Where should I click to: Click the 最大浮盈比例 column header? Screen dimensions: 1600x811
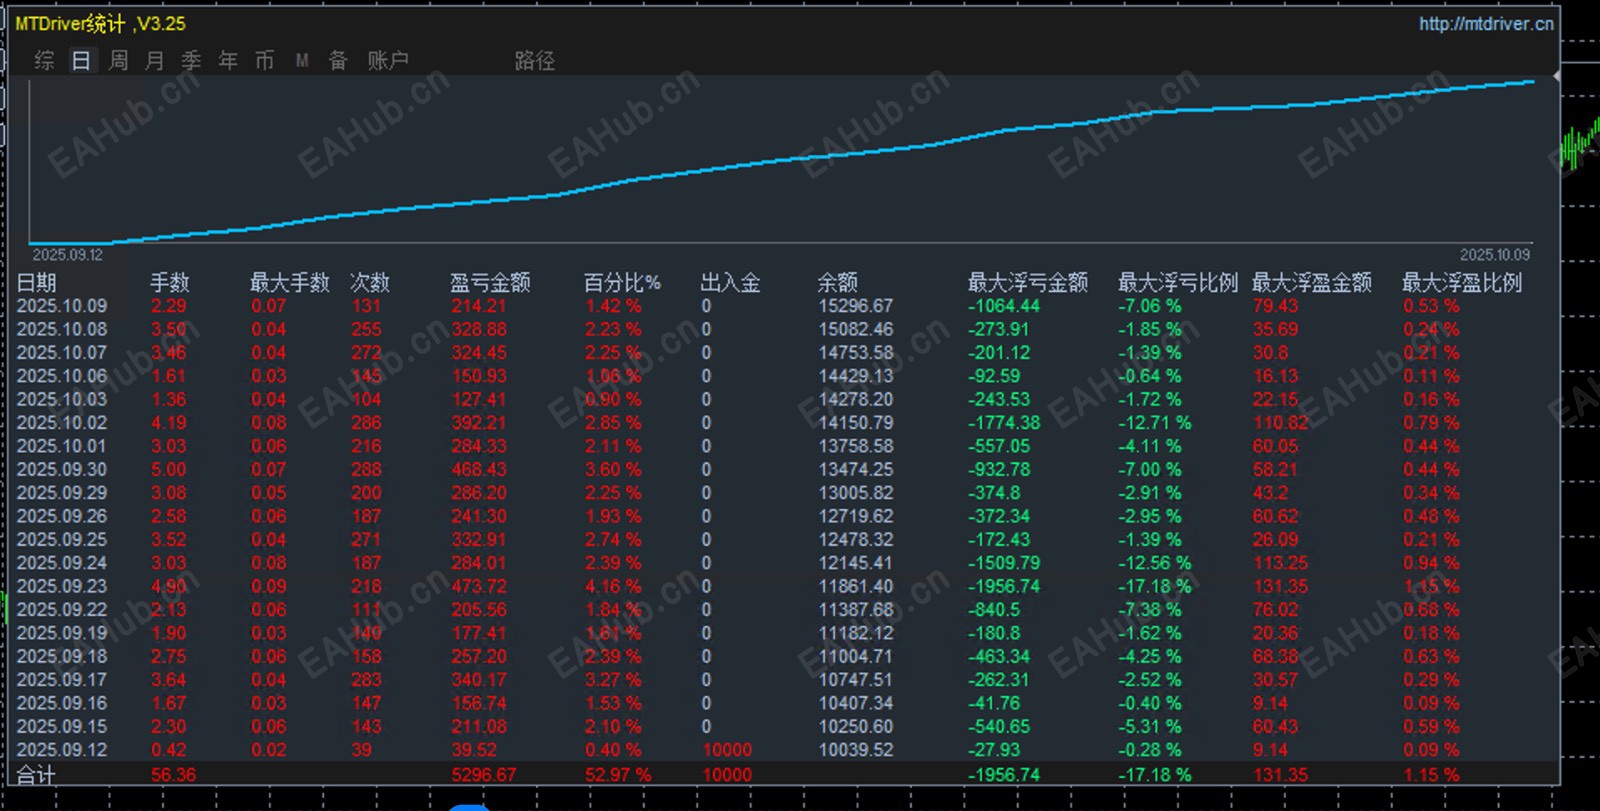click(x=1462, y=283)
